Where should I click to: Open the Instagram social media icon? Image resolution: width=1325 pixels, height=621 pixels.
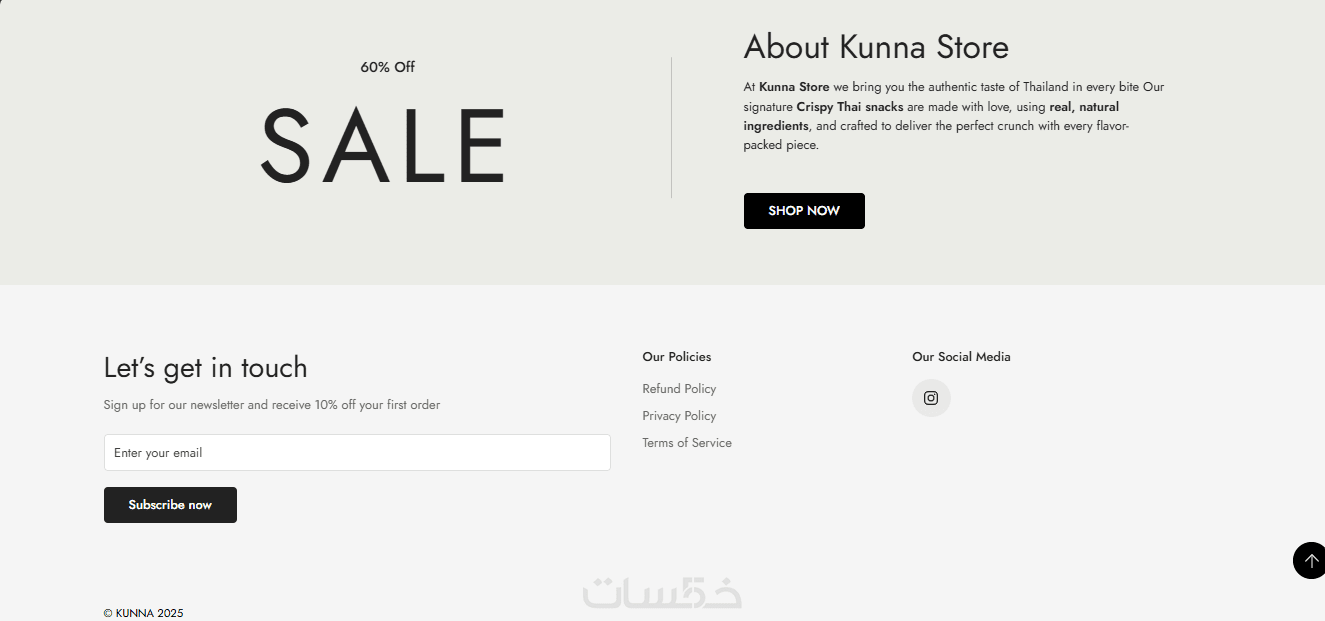[931, 398]
